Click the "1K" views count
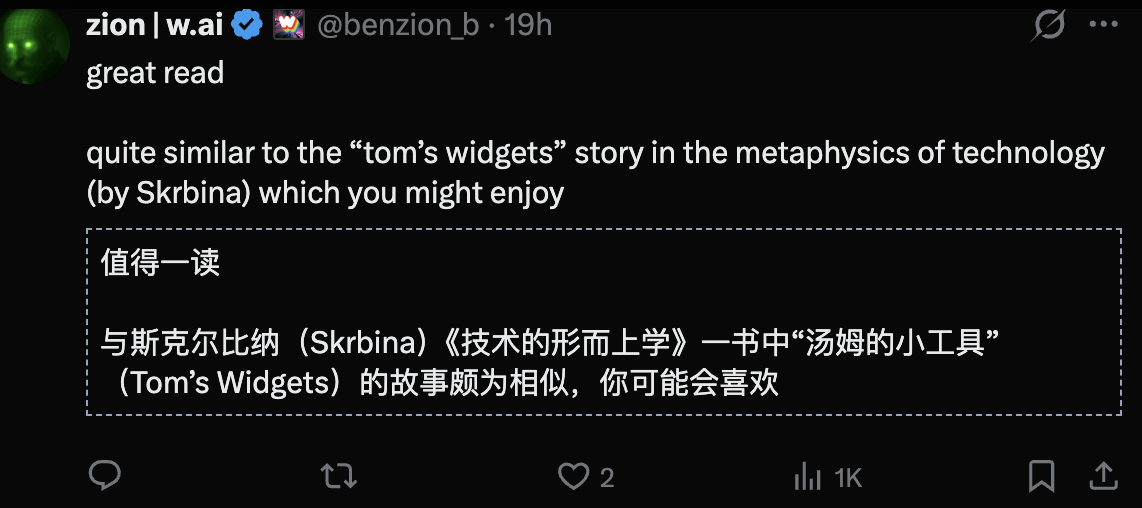The height and width of the screenshot is (508, 1142). pos(847,478)
